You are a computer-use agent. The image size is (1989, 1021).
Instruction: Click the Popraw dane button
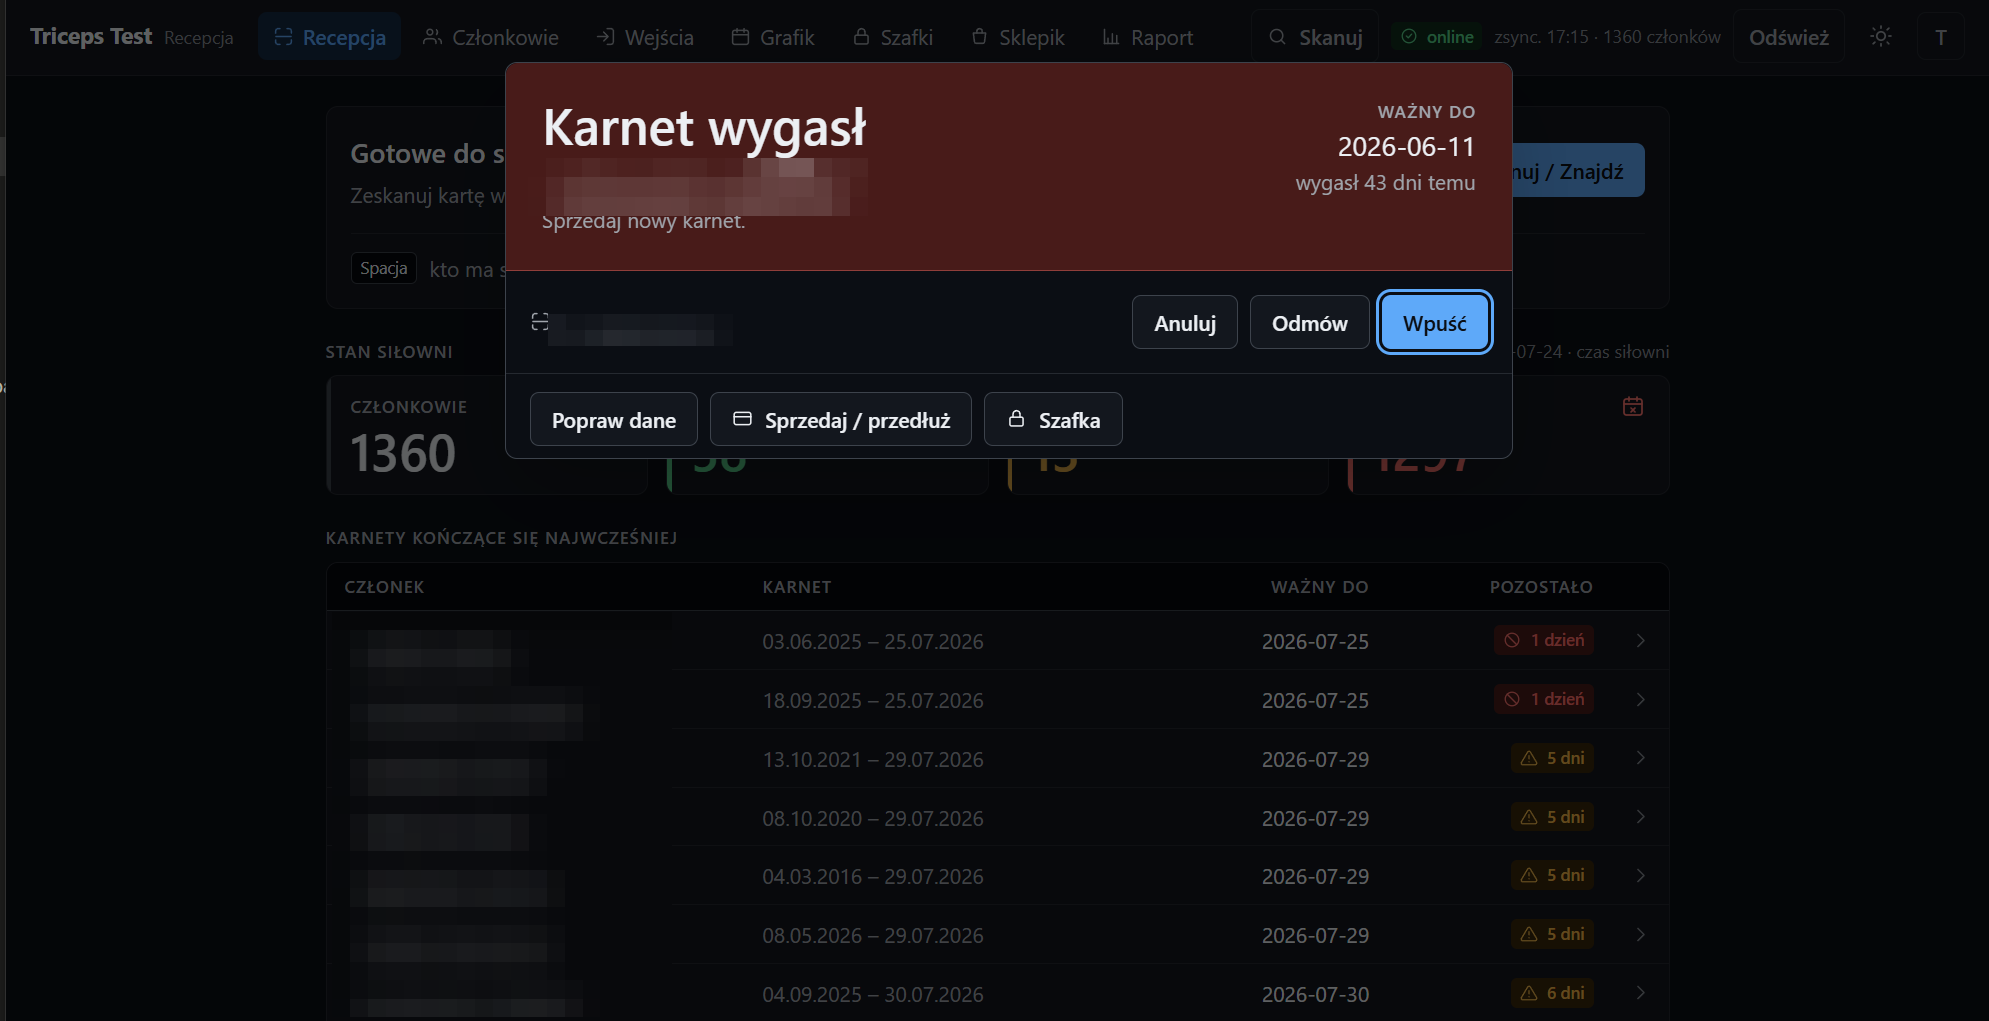(x=614, y=419)
